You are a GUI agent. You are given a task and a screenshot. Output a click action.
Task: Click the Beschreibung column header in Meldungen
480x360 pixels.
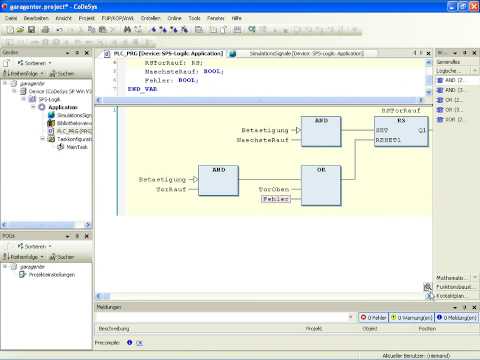pos(114,329)
